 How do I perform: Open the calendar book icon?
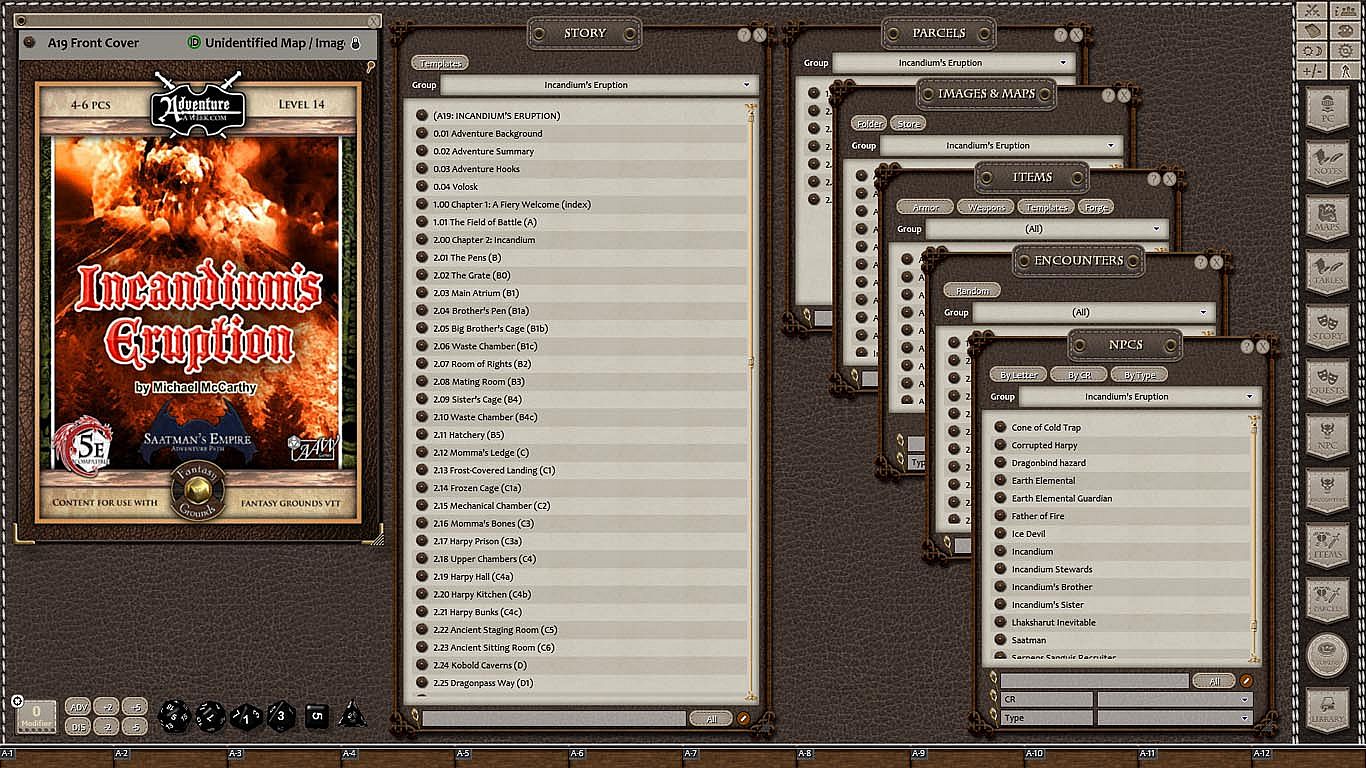pos(1311,30)
